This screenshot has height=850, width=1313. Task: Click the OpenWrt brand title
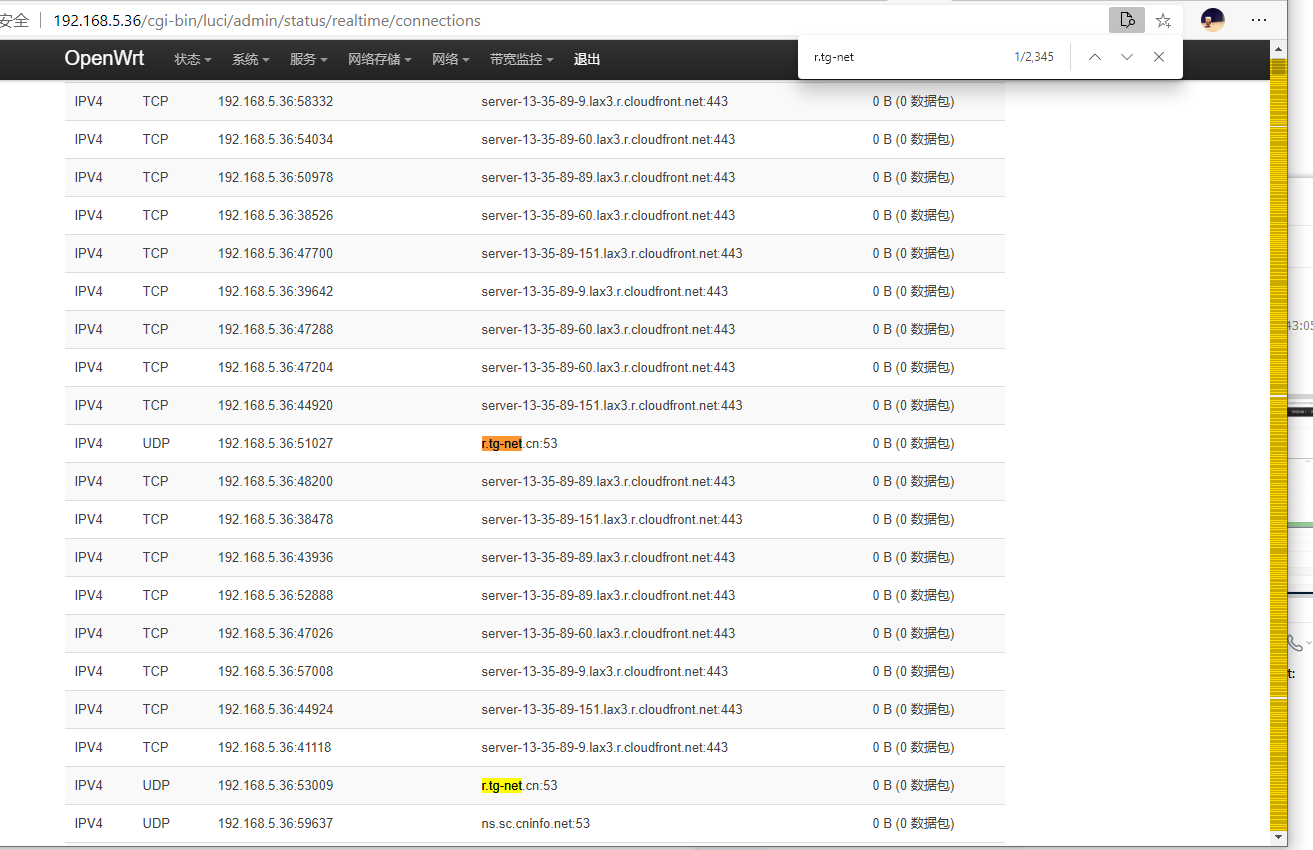[104, 58]
